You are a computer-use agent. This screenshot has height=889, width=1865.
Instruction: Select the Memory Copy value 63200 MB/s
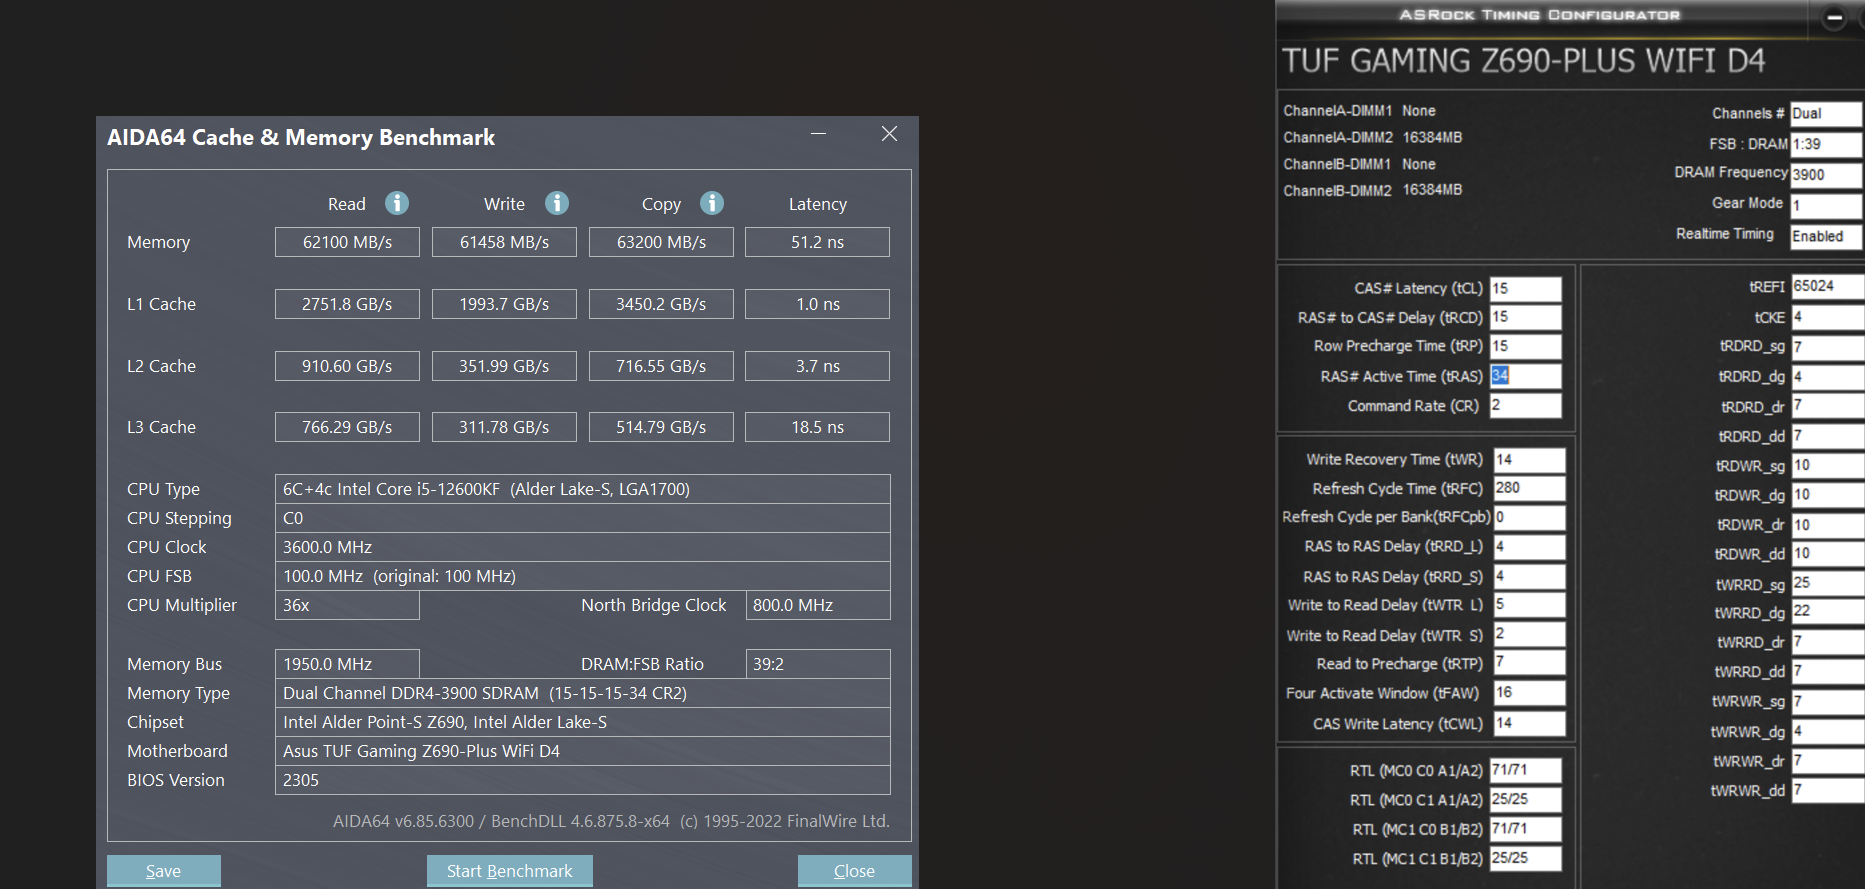(x=661, y=242)
